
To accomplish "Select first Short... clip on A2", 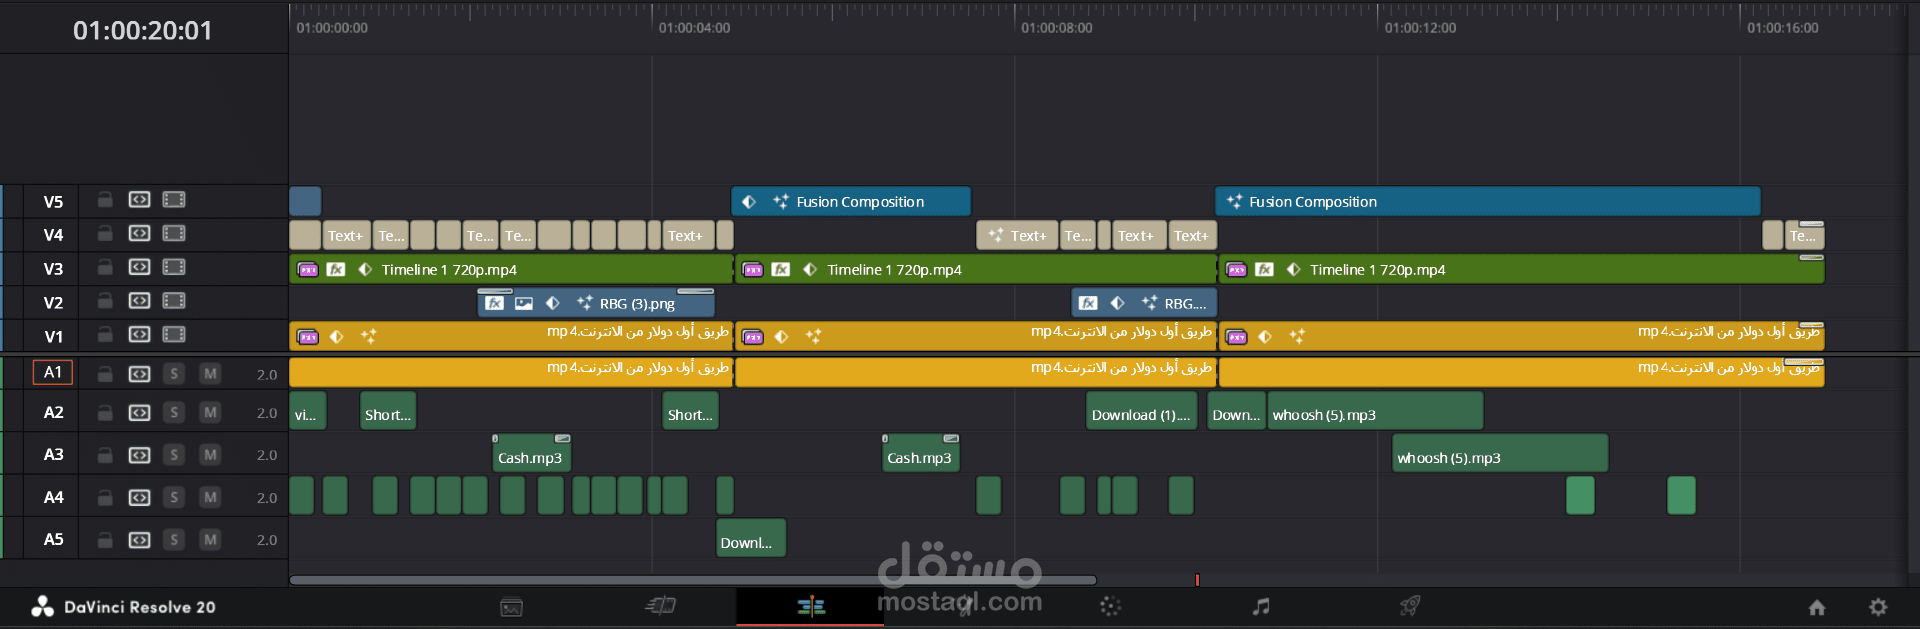I will pyautogui.click(x=388, y=412).
